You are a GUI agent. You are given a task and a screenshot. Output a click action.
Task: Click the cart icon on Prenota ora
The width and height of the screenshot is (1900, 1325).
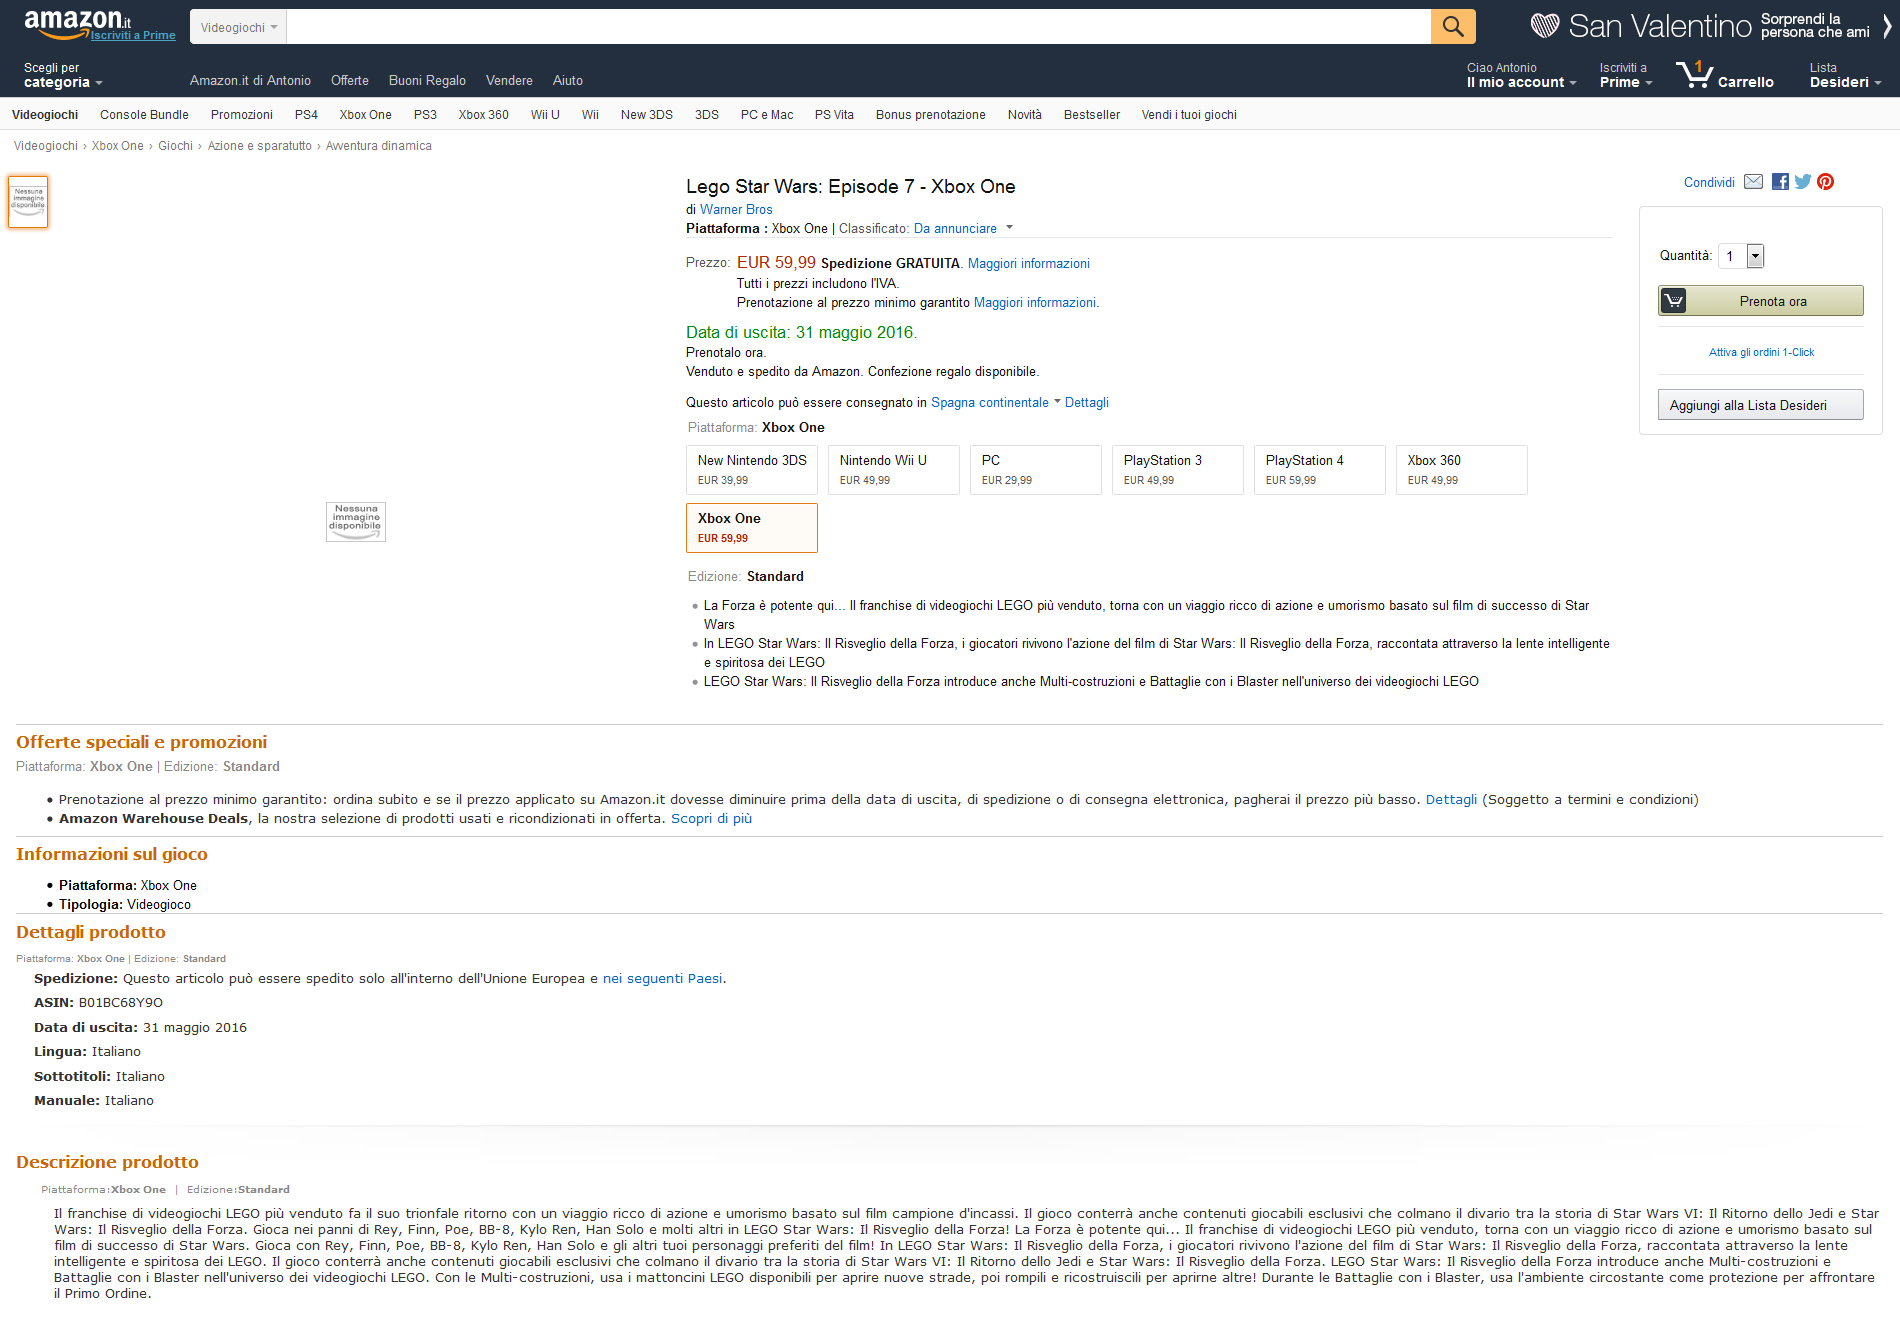(1673, 301)
